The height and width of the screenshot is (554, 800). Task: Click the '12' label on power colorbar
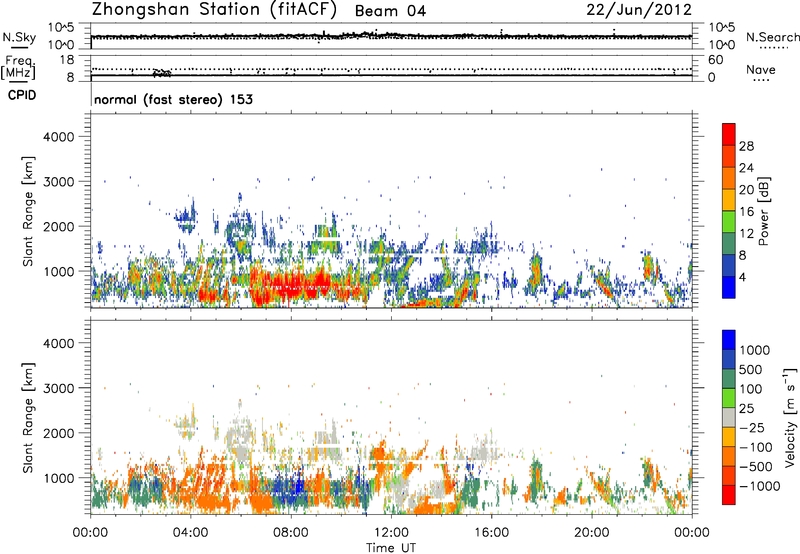[x=746, y=234]
